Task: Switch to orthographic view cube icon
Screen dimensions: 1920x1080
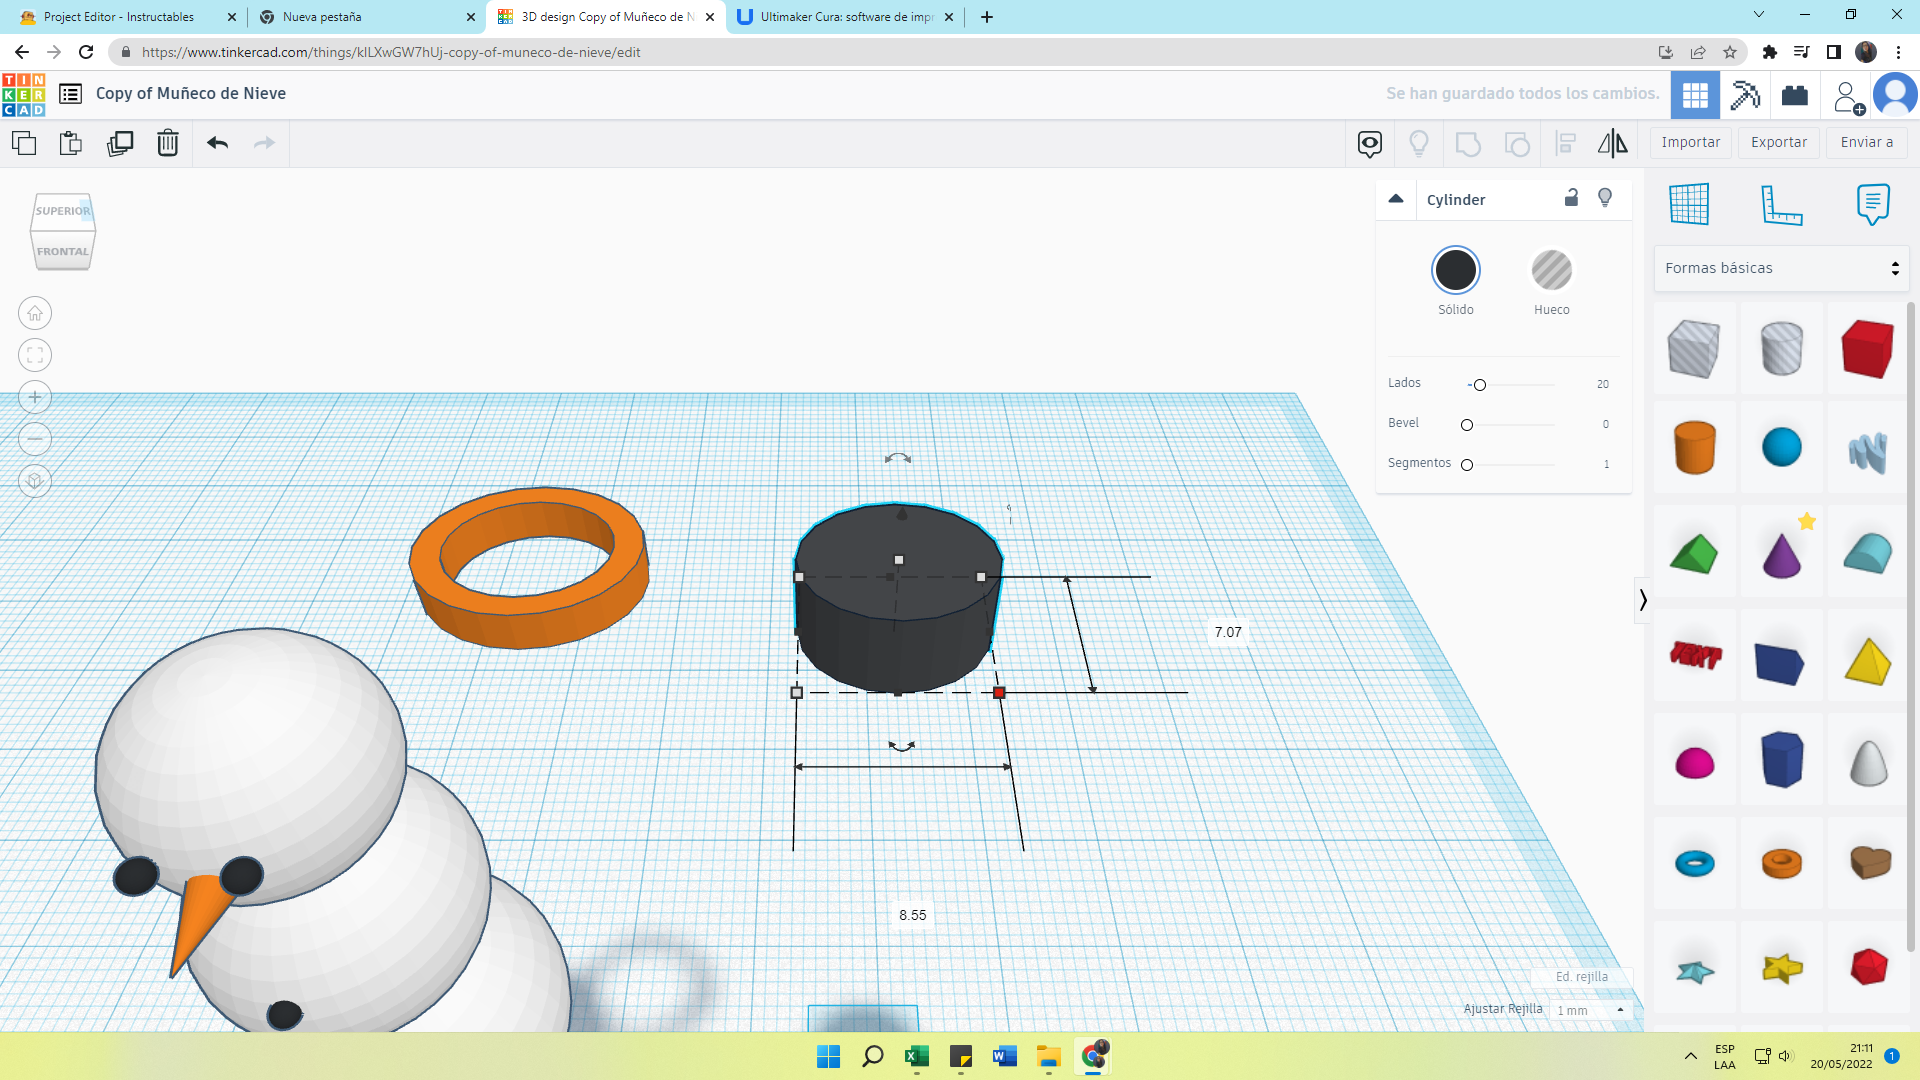Action: 35,481
